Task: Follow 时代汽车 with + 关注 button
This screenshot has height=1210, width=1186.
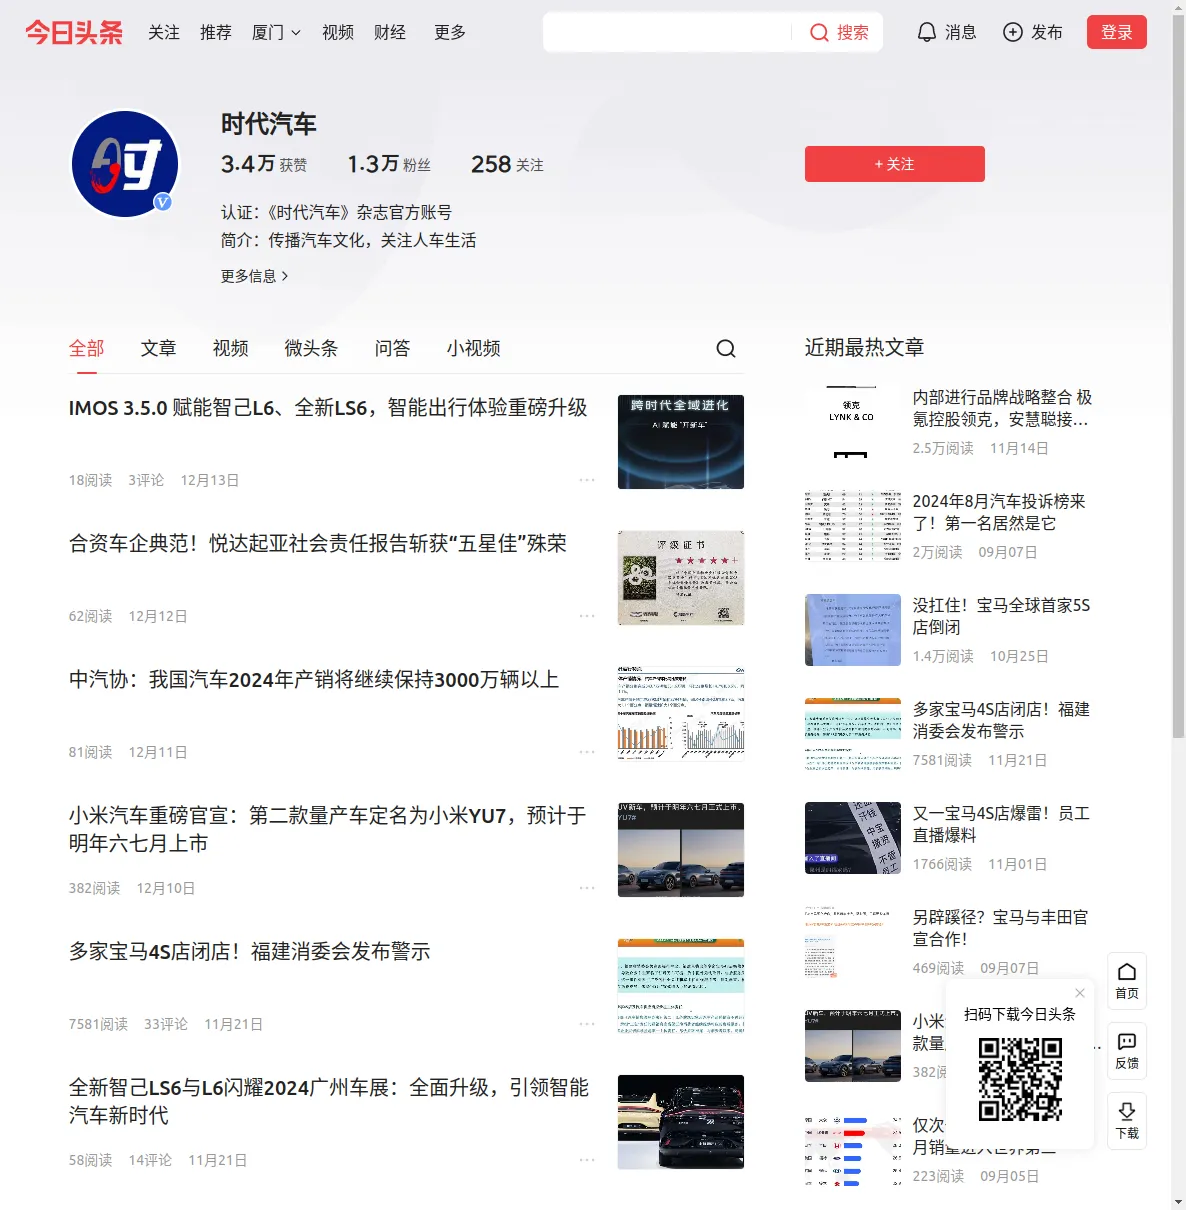Action: coord(895,164)
